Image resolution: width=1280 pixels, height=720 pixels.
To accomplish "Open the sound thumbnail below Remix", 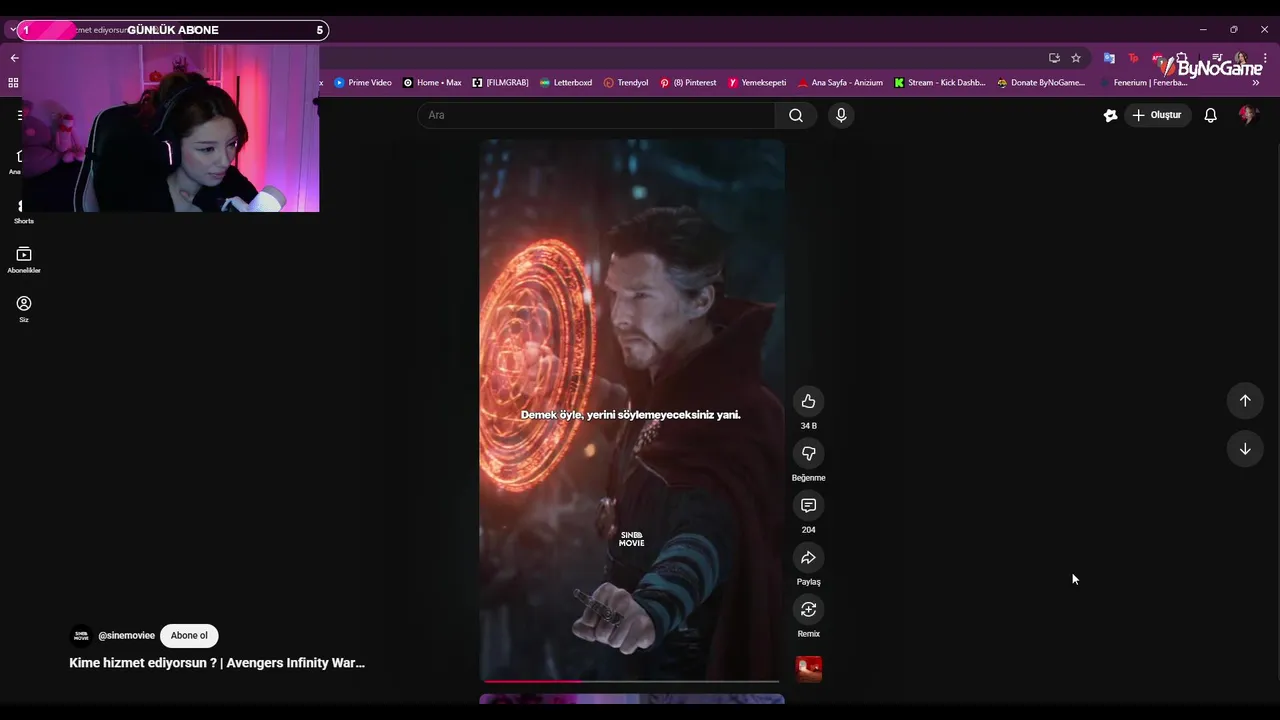I will tap(808, 669).
